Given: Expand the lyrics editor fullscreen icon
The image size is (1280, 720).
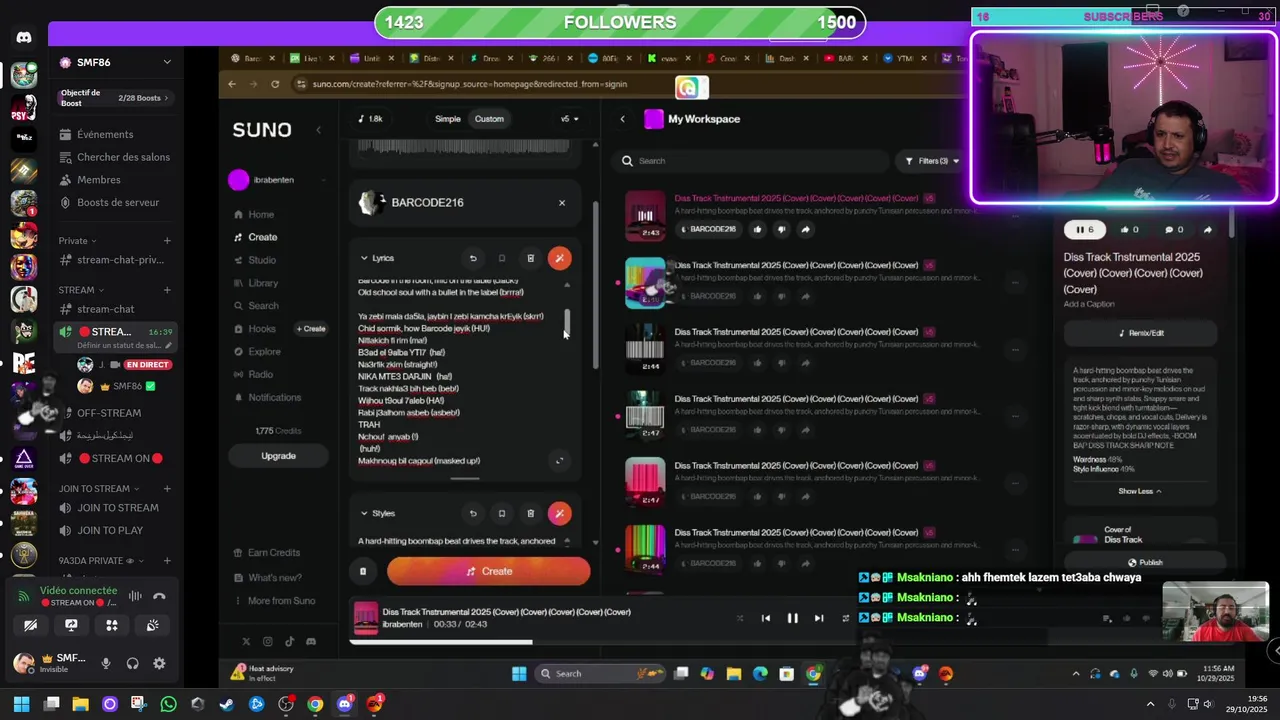Looking at the screenshot, I should tap(559, 461).
